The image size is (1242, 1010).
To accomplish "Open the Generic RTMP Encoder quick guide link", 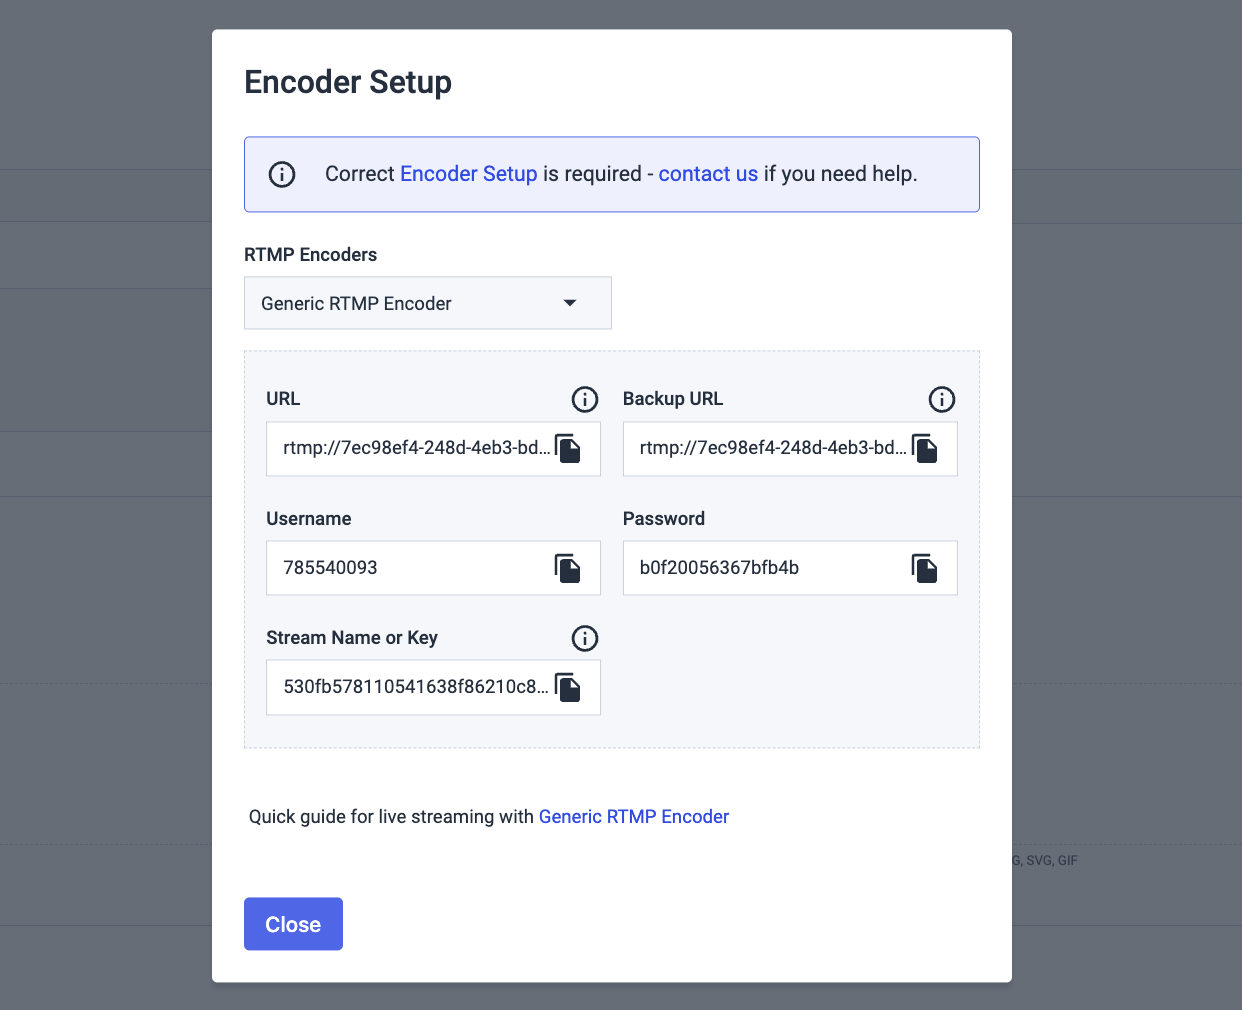I will [634, 816].
